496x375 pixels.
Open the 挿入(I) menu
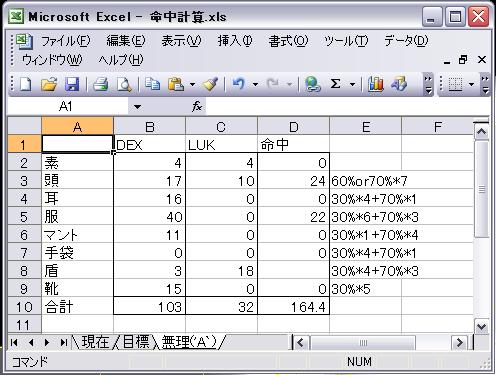(x=235, y=41)
